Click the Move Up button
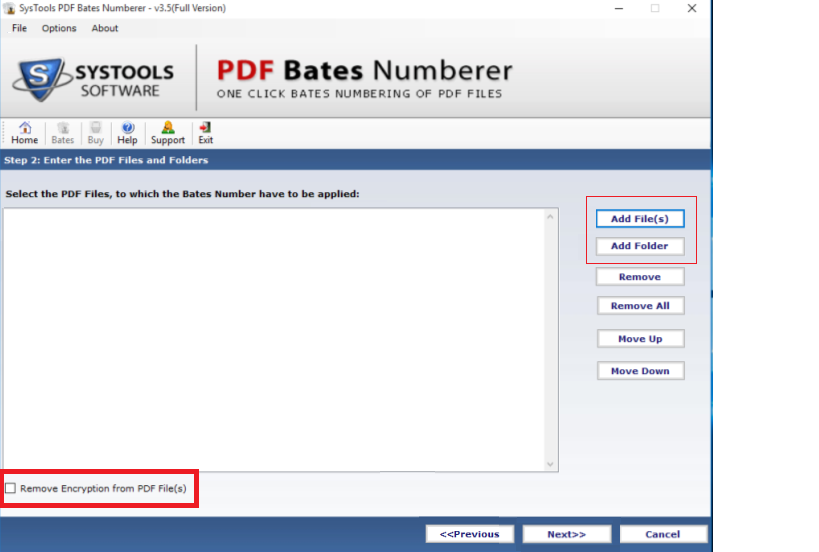Screen dimensions: 819x552 point(640,339)
